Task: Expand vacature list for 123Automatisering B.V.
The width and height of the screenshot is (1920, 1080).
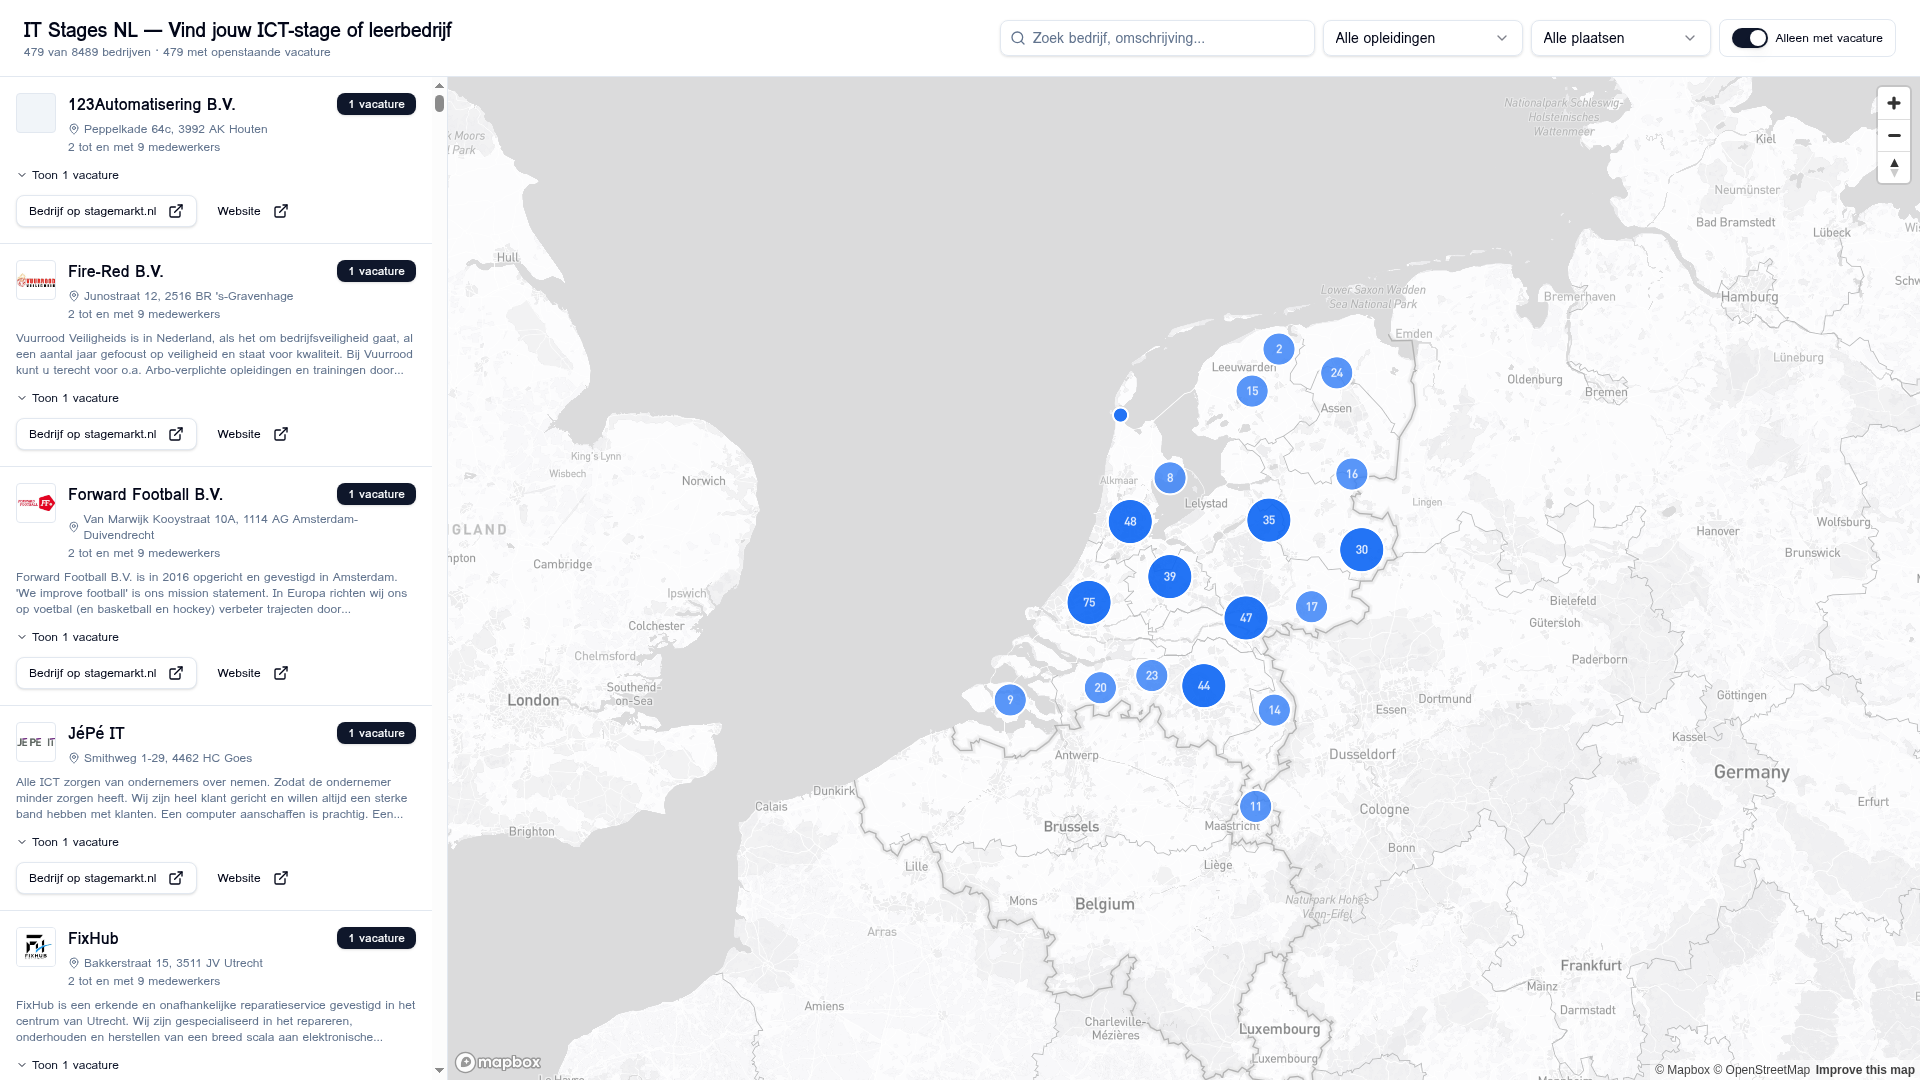Action: pos(68,175)
